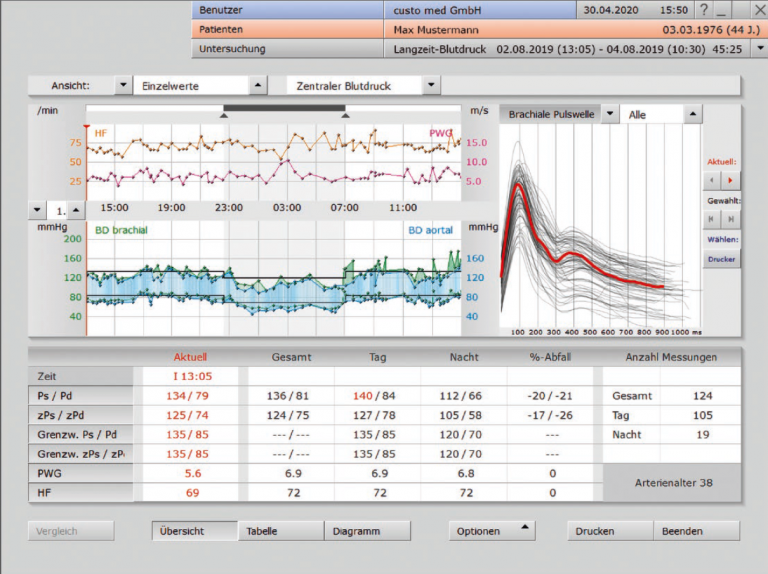Viewport: 768px width, 574px height.
Task: Open the Optionen menu
Action: point(492,531)
